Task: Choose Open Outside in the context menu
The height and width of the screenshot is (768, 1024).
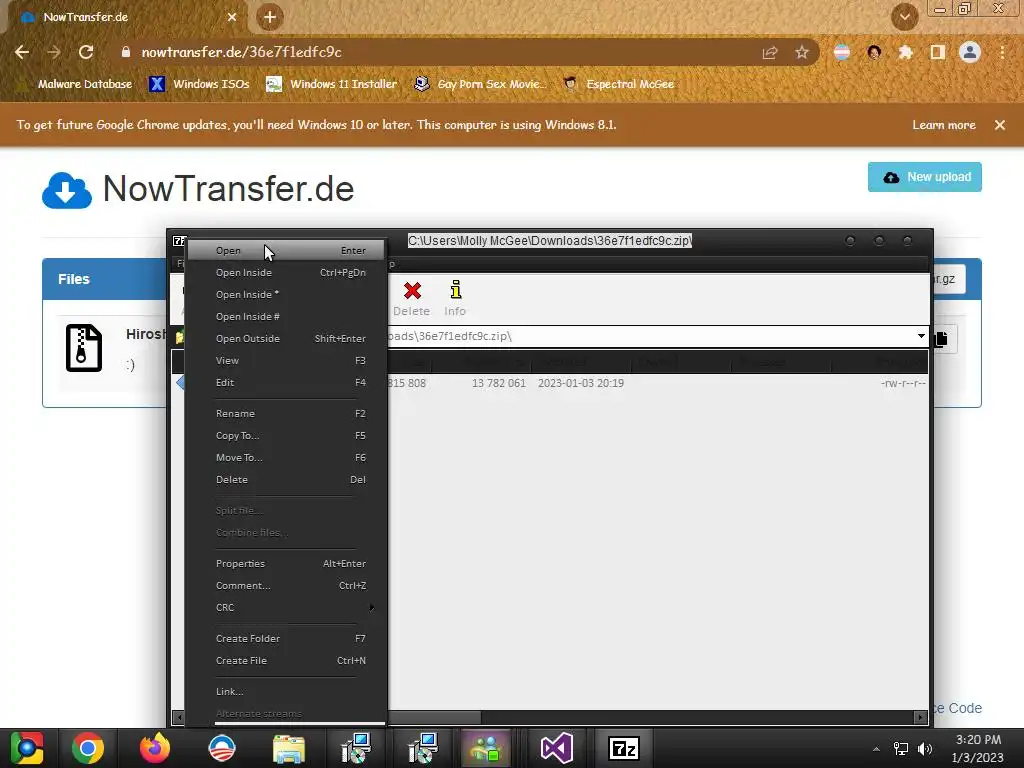Action: 286,338
